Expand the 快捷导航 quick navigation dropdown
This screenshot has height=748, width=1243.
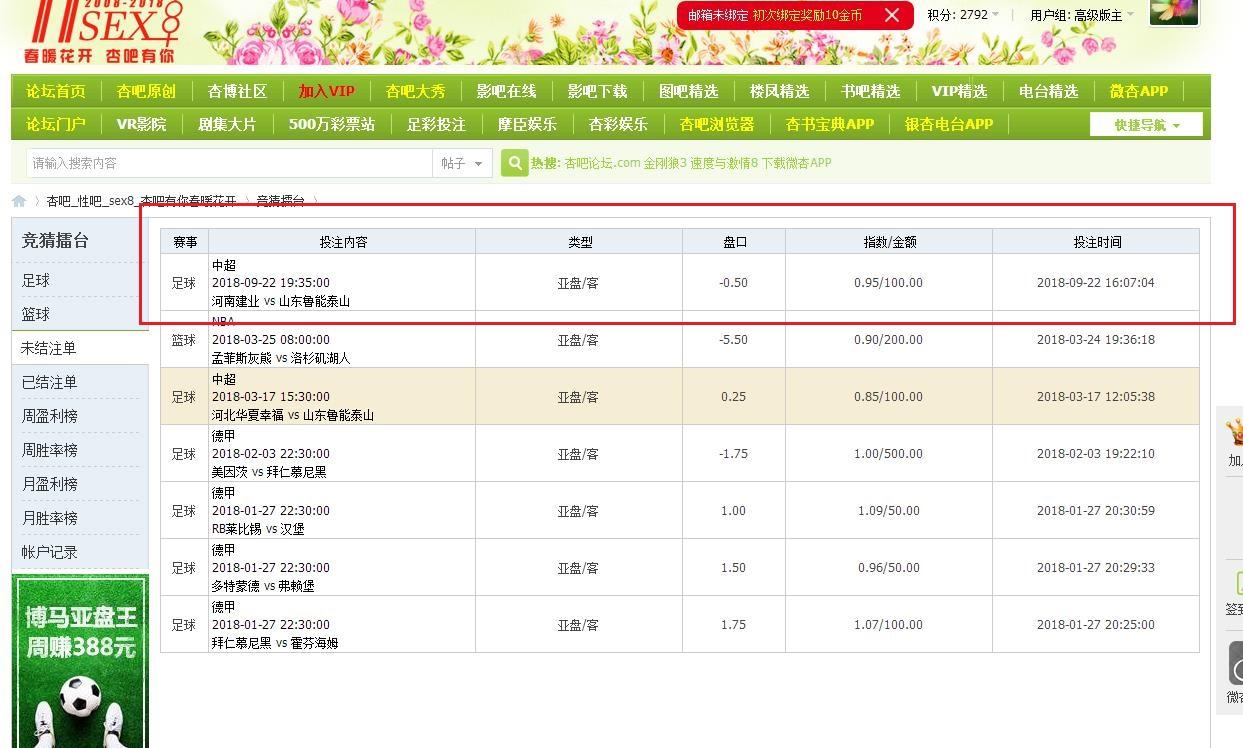1146,125
